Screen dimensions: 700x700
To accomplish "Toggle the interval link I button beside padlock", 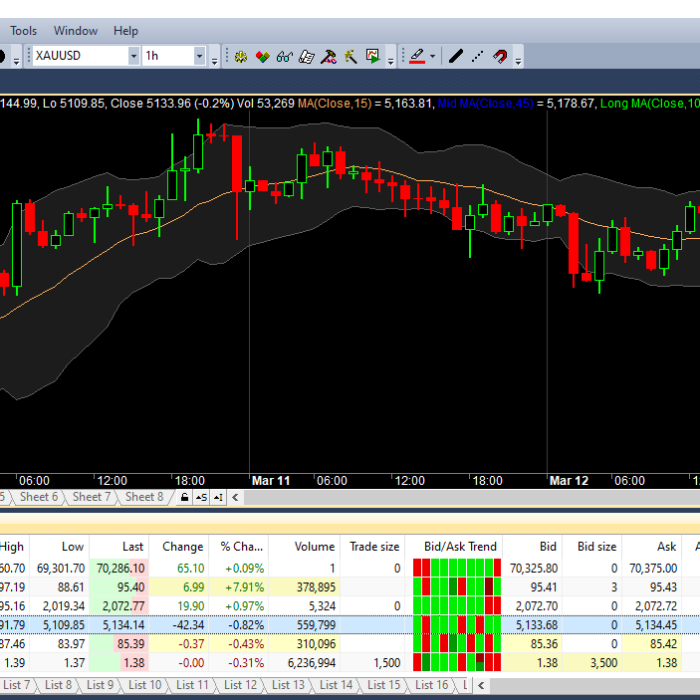I will [218, 497].
